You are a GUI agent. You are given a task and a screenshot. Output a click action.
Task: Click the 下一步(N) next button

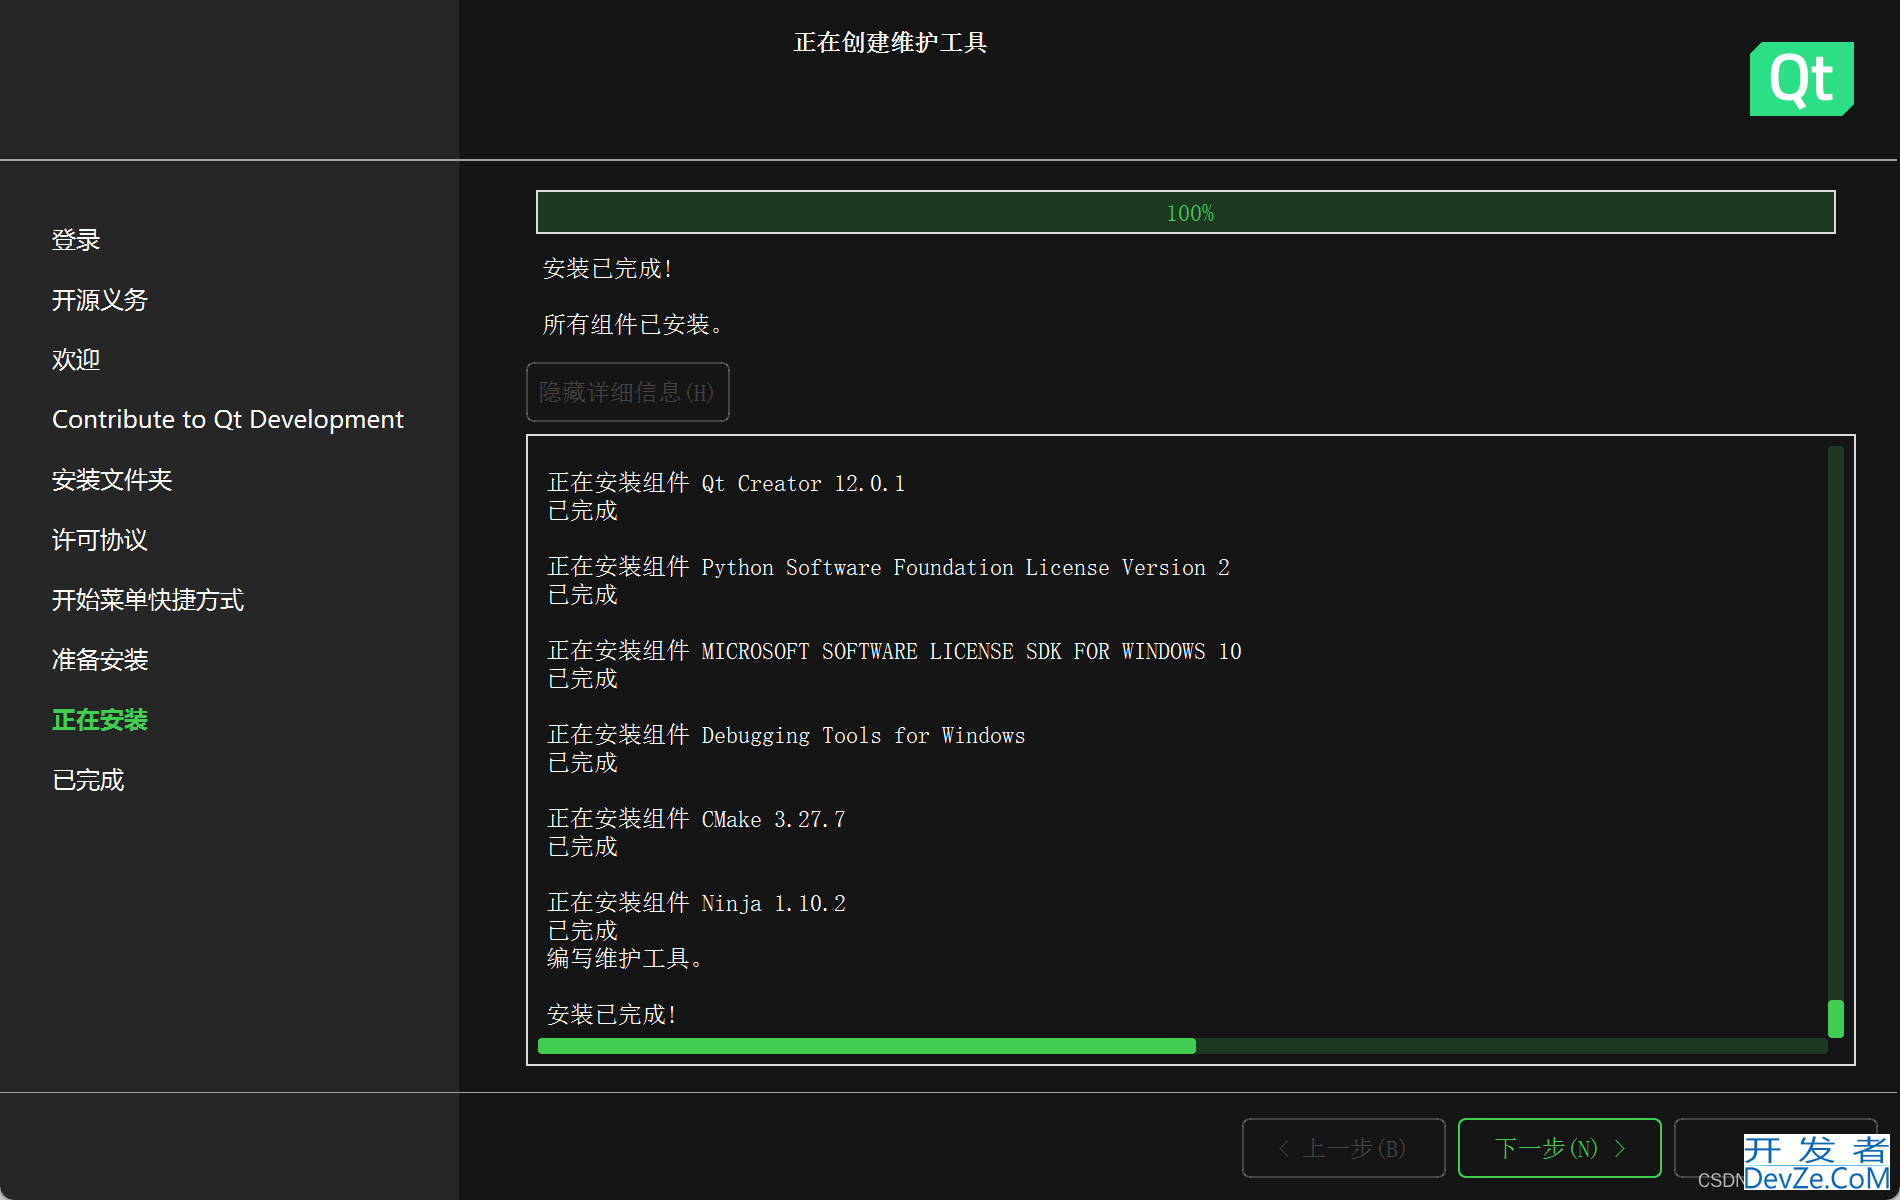point(1559,1148)
